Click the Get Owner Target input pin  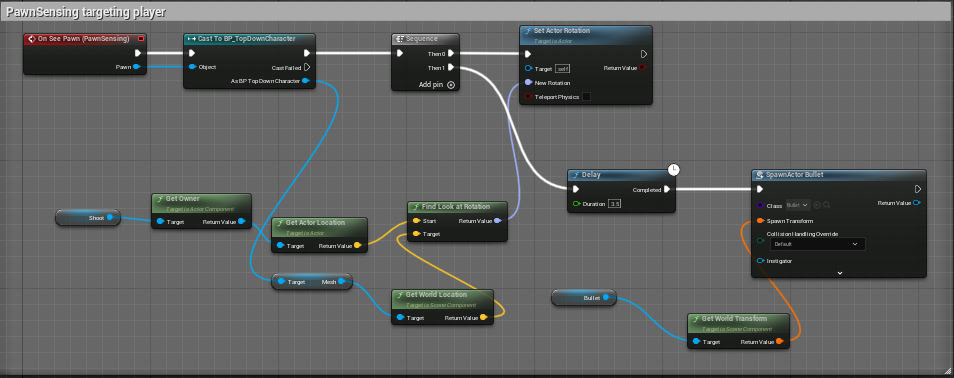[x=160, y=222]
